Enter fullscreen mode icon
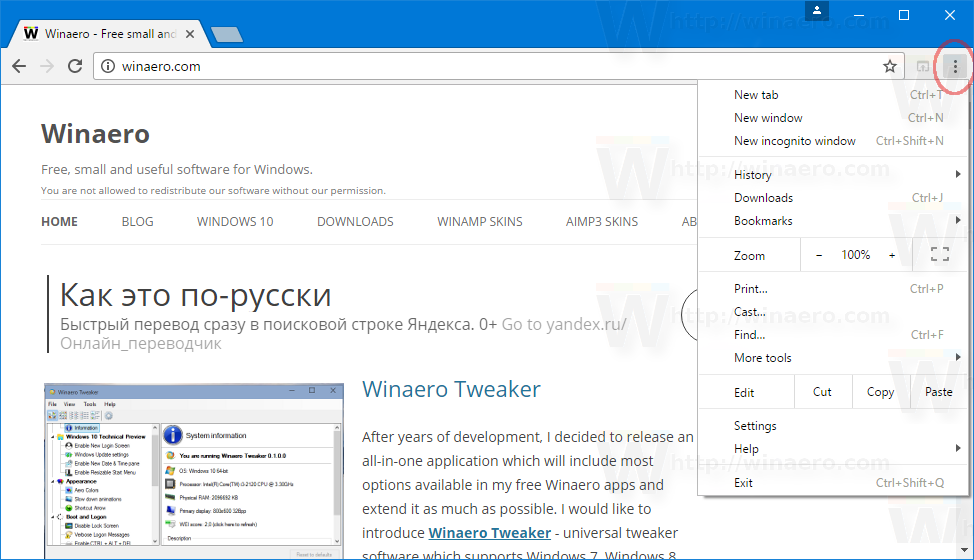This screenshot has height=560, width=974. tap(940, 254)
